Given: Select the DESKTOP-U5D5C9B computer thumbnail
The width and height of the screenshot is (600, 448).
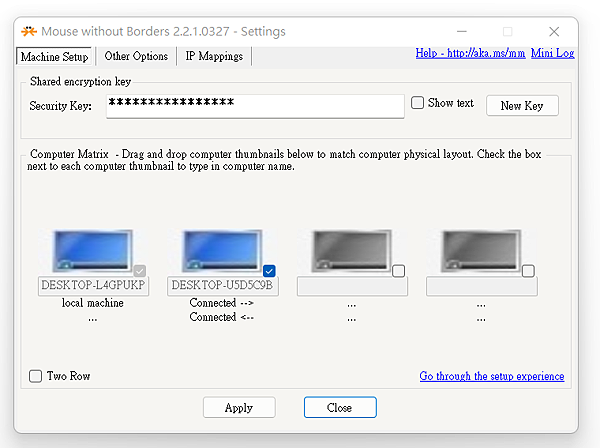Looking at the screenshot, I should [222, 251].
